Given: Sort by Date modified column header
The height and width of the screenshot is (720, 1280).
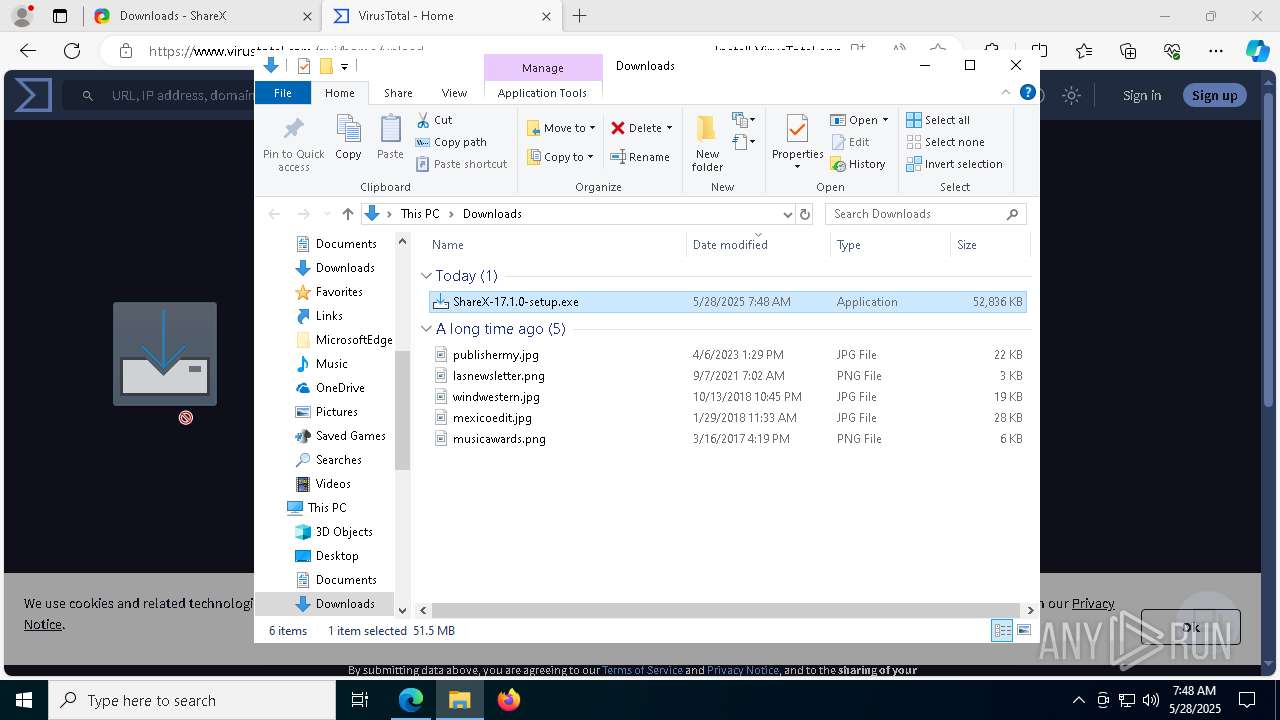Looking at the screenshot, I should 759,245.
